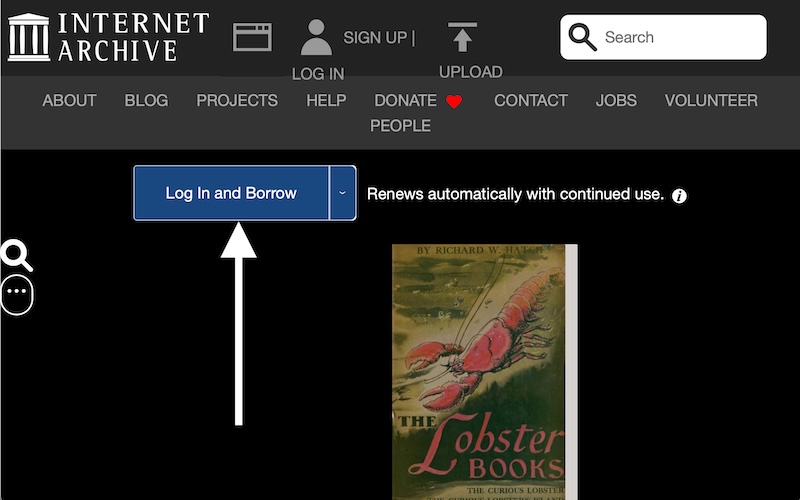
Task: Click the user avatar icon
Action: pos(316,37)
